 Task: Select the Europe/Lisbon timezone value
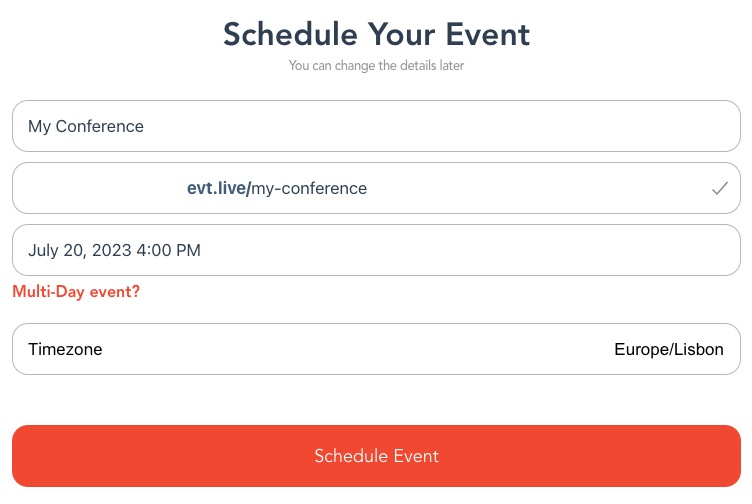coord(668,350)
